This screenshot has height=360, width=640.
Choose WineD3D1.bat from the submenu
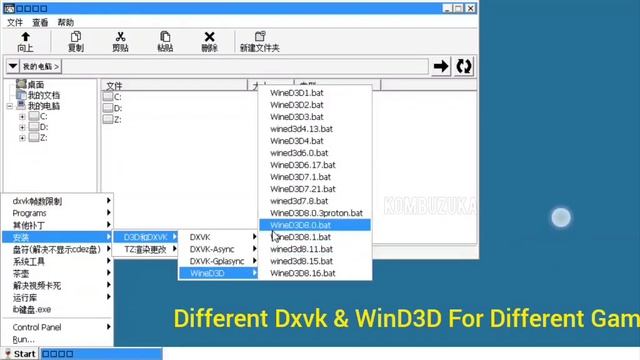(x=315, y=93)
